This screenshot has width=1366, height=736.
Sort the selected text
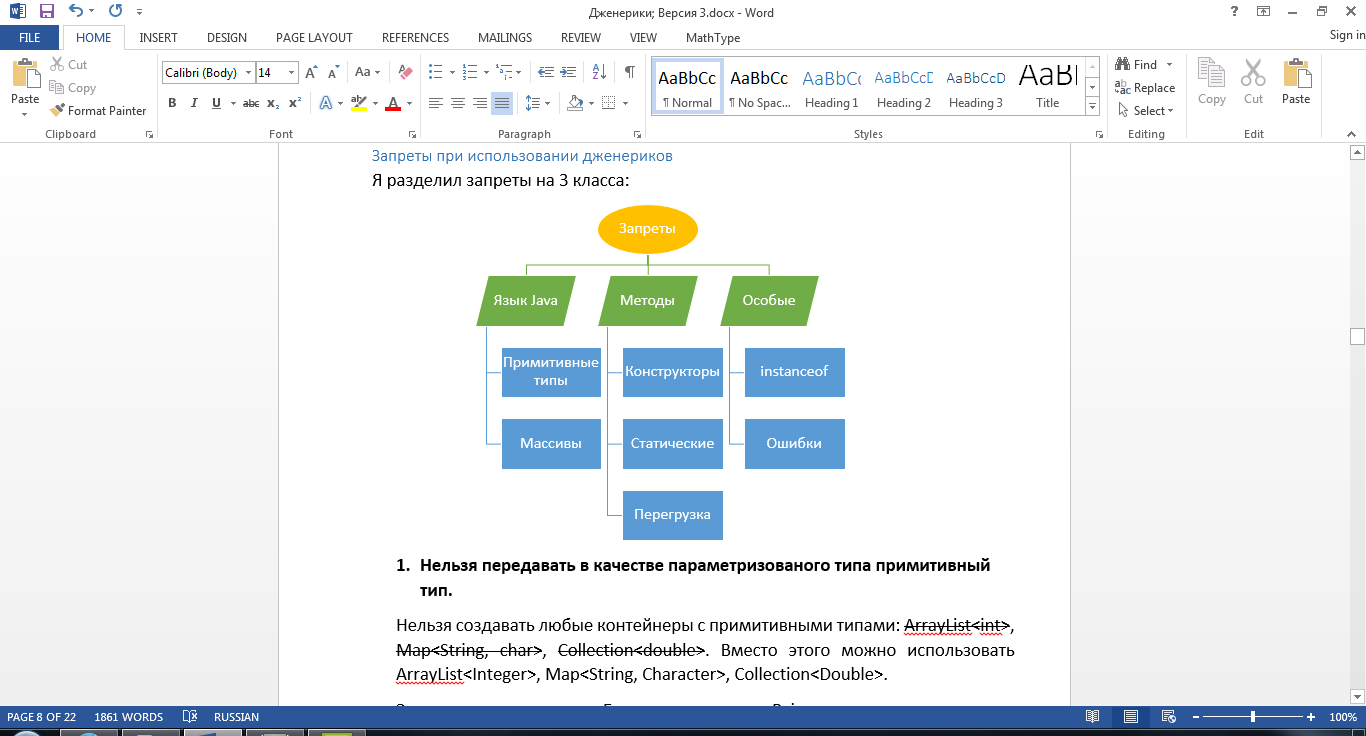click(600, 72)
